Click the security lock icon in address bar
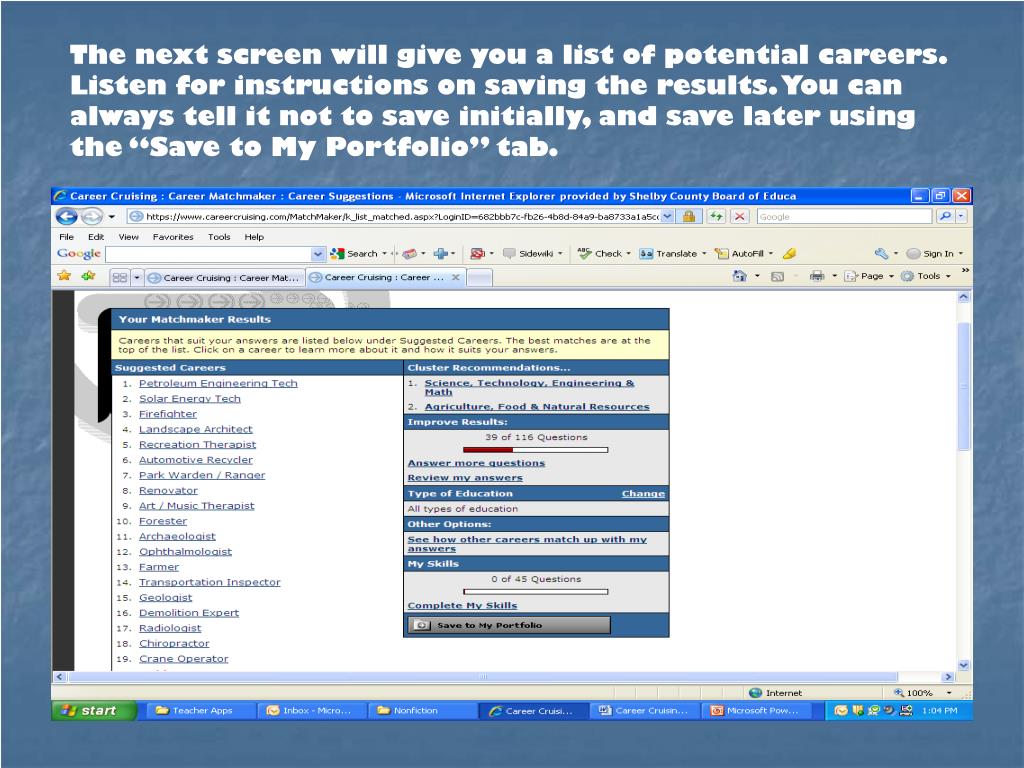This screenshot has height=768, width=1024. (688, 217)
